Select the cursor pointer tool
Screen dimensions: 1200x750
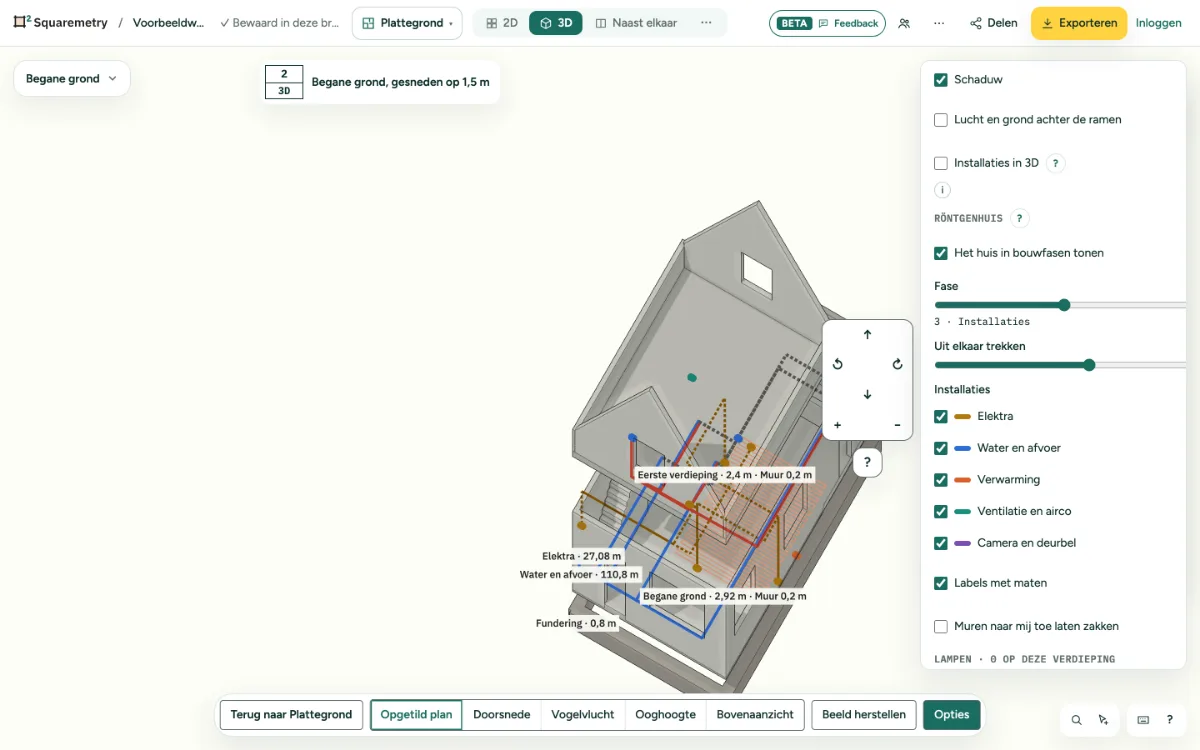pos(1103,719)
